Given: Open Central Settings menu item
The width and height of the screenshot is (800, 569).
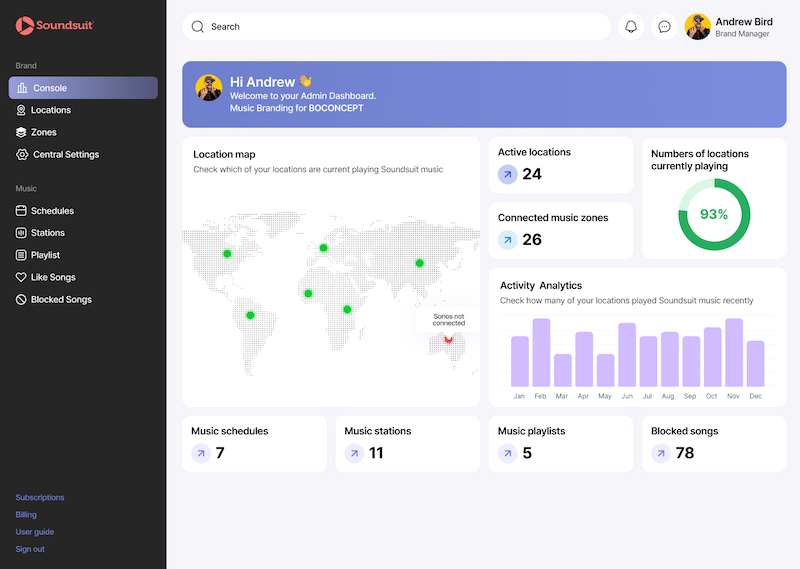Looking at the screenshot, I should 65,155.
